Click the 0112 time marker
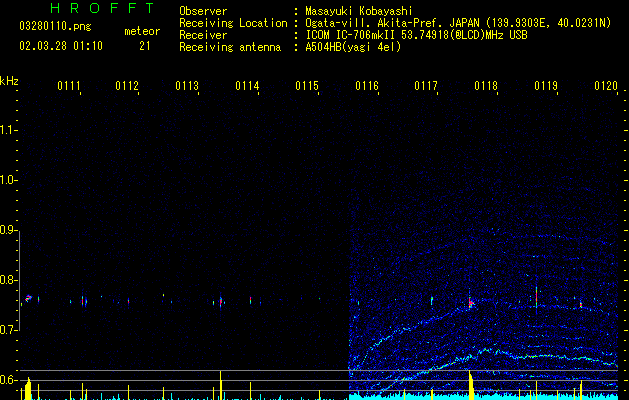 tap(127, 86)
